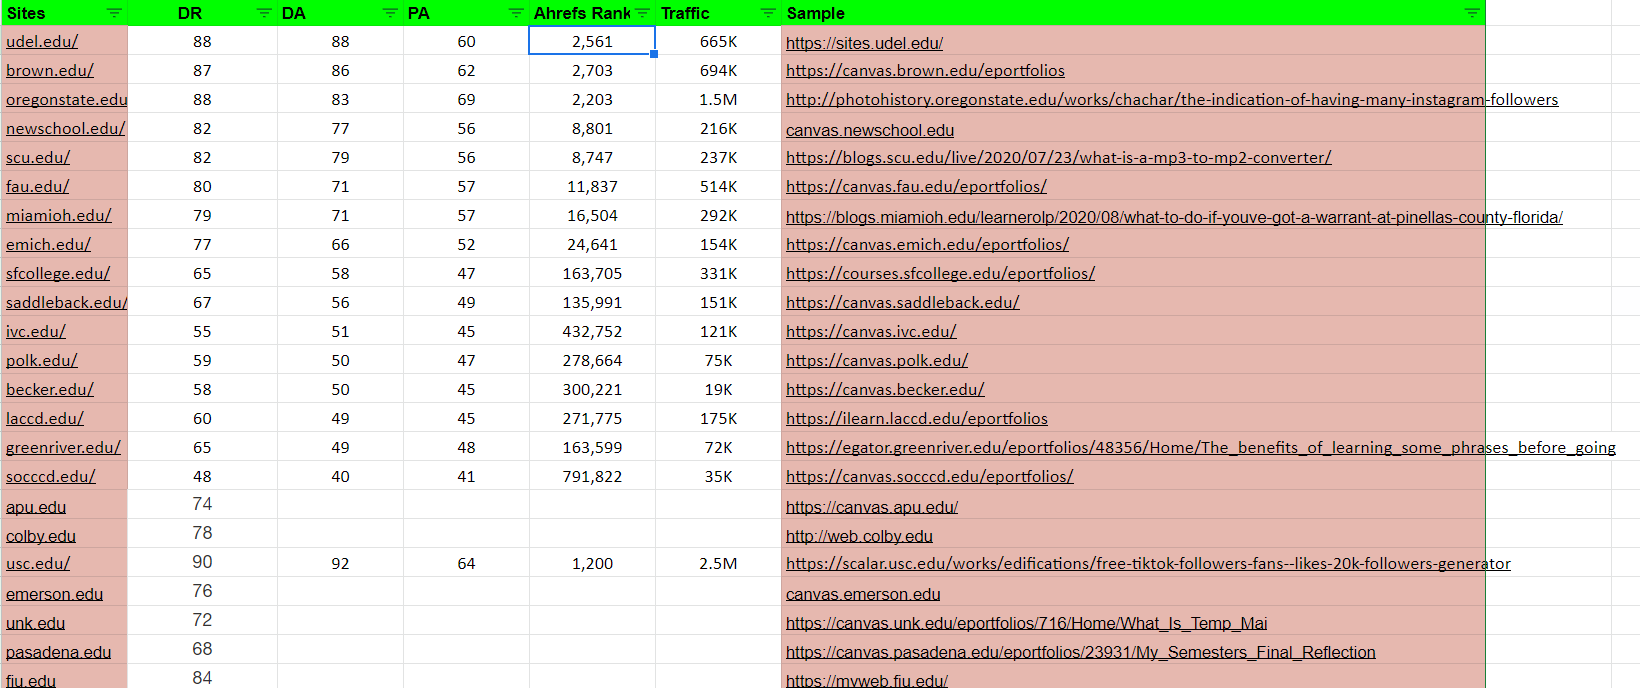Viewport: 1640px width, 688px height.
Task: Select the DR cell 90
Action: coord(202,562)
